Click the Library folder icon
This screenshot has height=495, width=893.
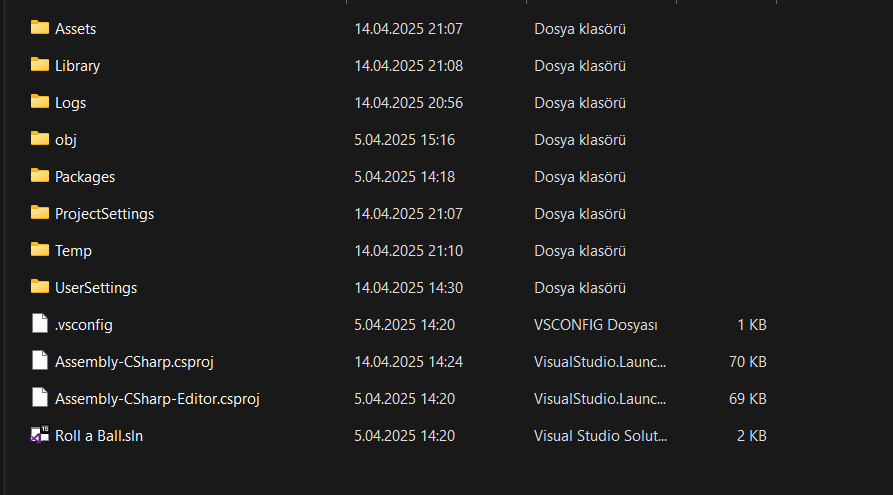tap(40, 65)
